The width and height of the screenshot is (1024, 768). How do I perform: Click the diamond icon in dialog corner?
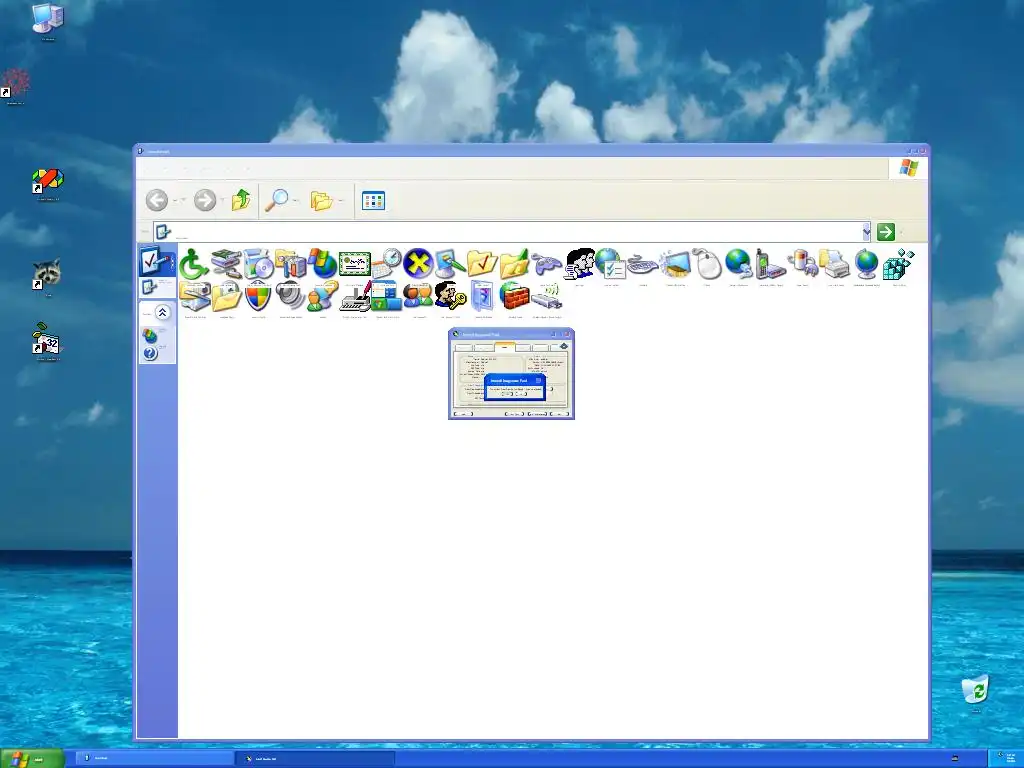[x=564, y=346]
